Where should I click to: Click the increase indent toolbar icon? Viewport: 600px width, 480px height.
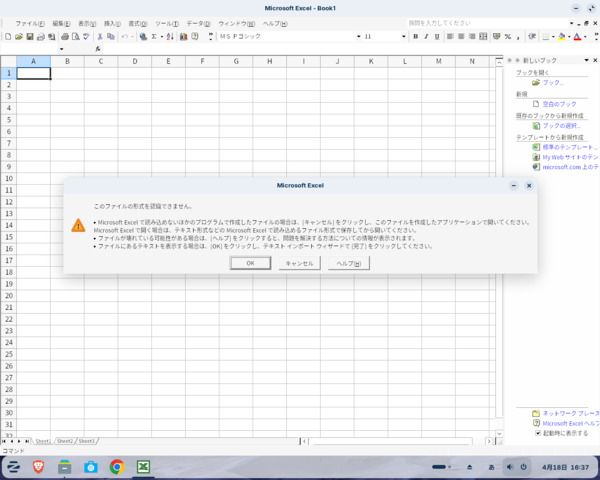(532, 36)
